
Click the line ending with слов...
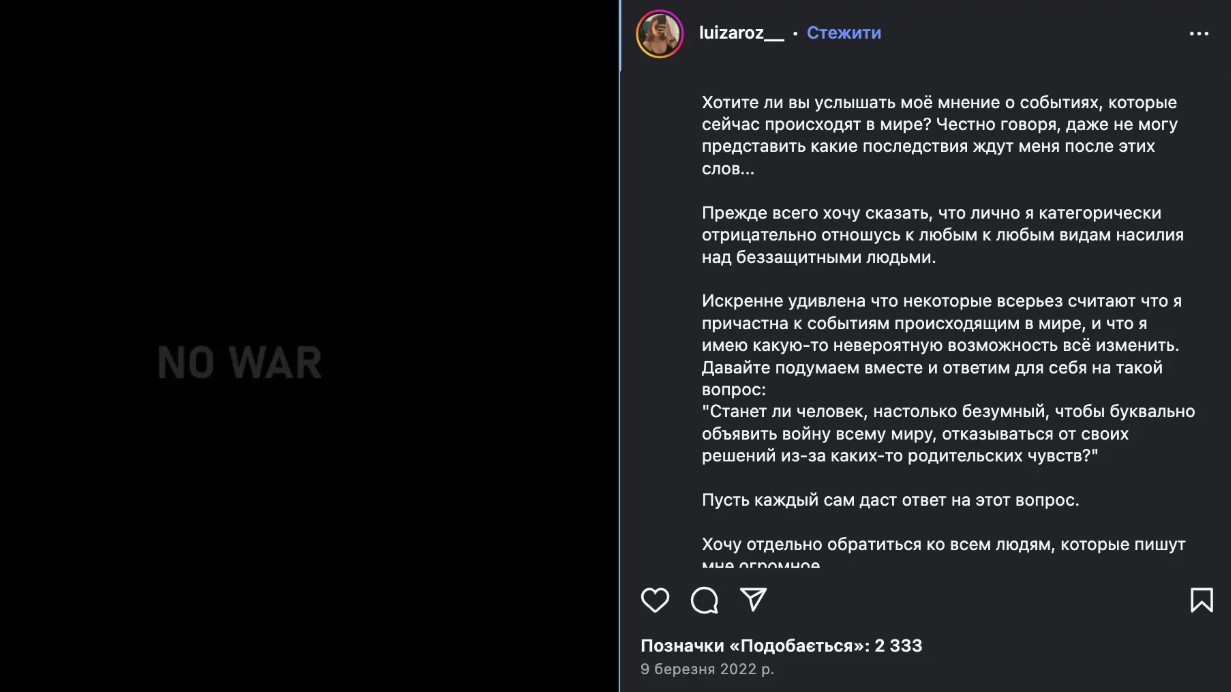pyautogui.click(x=728, y=168)
